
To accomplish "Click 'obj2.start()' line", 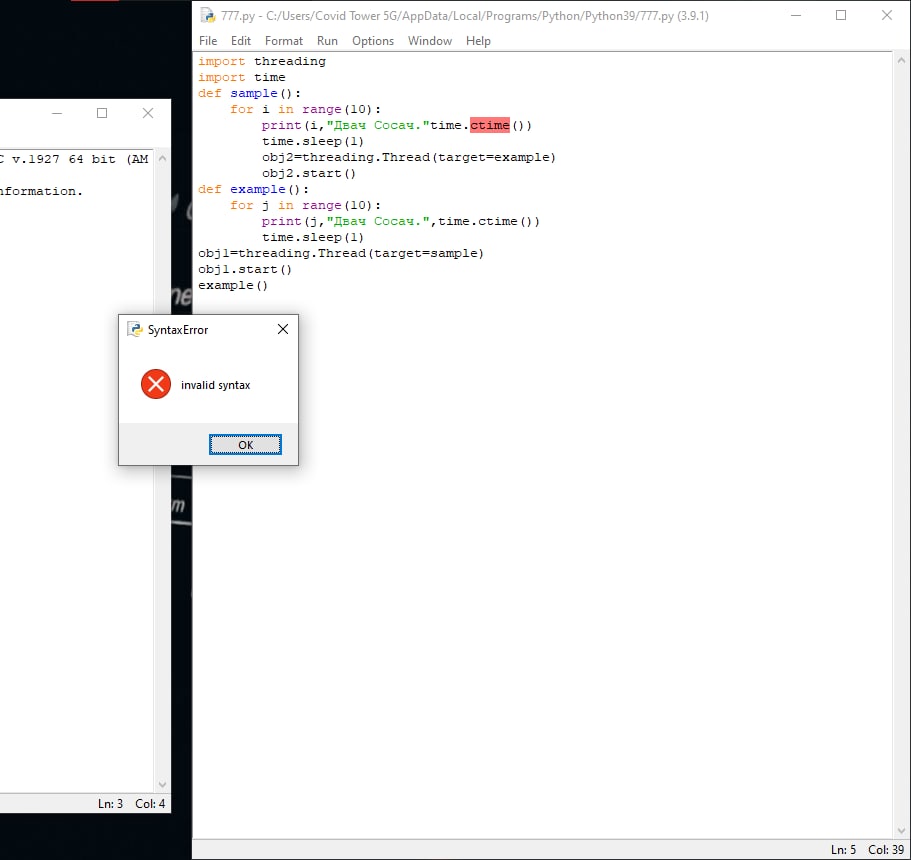I will pos(309,173).
